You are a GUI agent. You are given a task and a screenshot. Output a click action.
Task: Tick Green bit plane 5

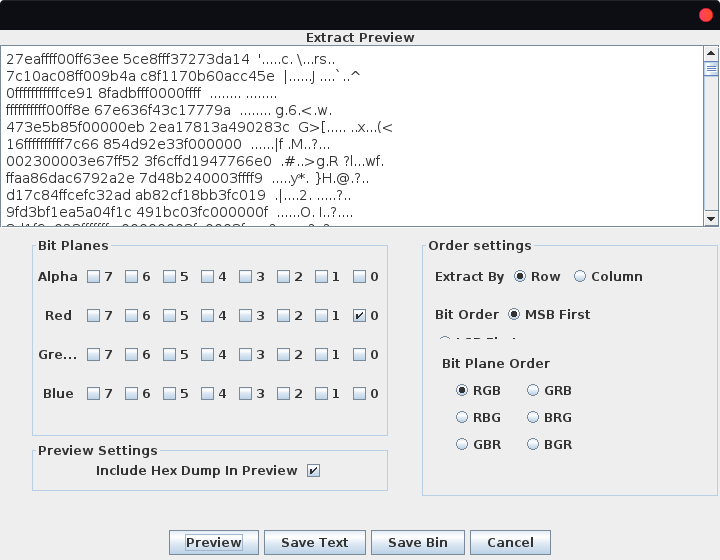click(x=170, y=354)
